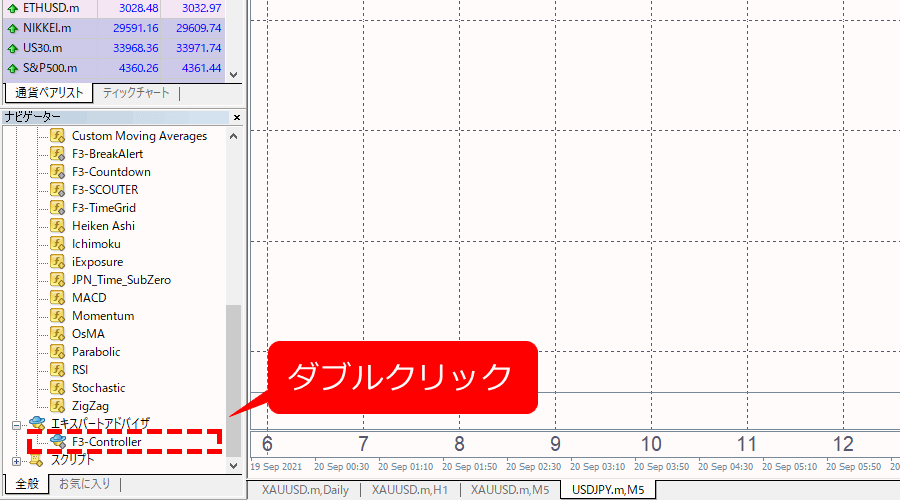Click the ZigZag indicator icon
This screenshot has width=900, height=500.
pos(58,406)
